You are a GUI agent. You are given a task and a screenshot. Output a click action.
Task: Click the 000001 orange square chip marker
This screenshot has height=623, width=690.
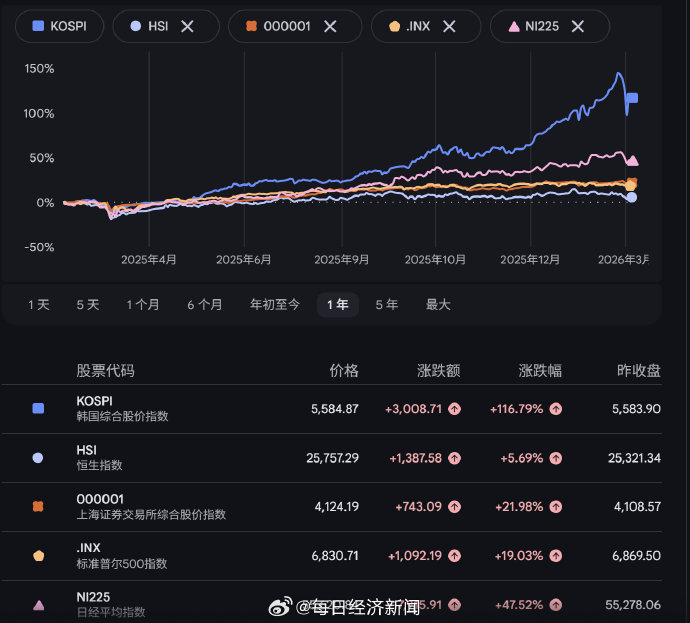[251, 26]
